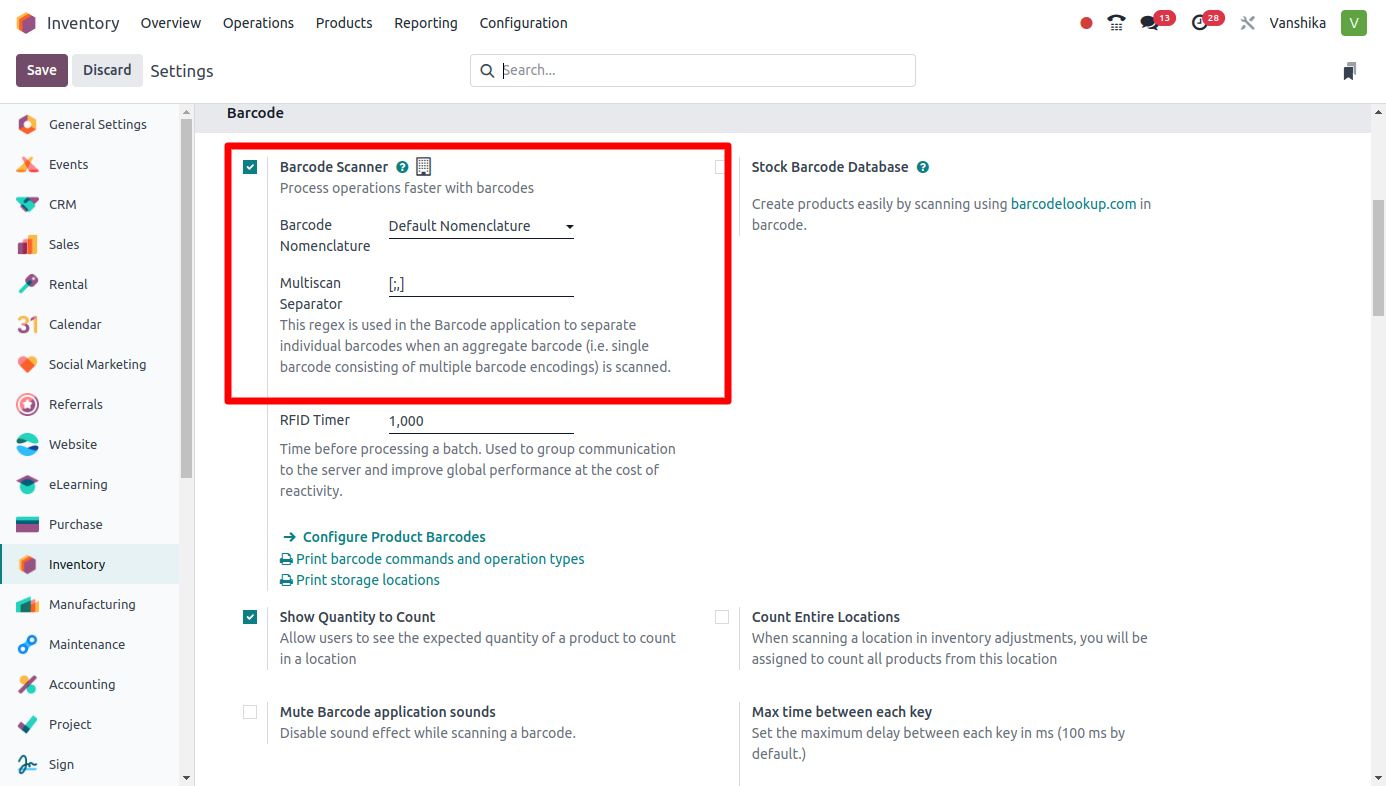
Task: Open the Configuration menu
Action: point(523,22)
